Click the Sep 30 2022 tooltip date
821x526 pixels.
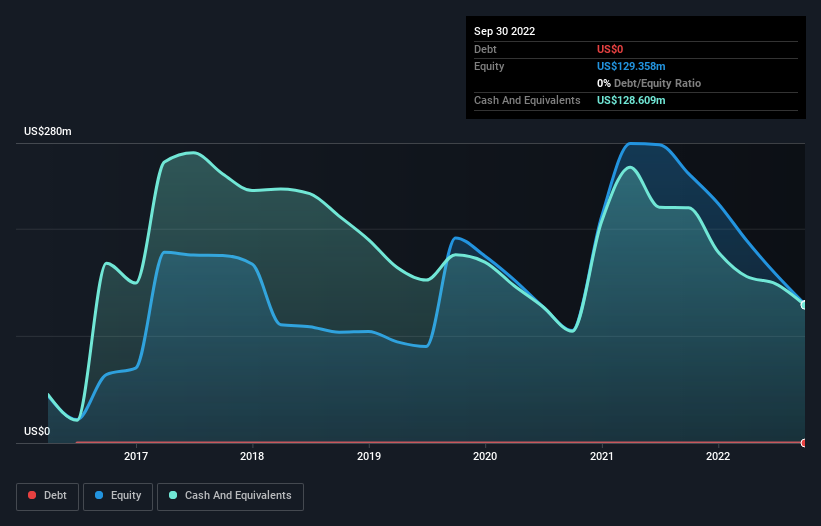[505, 31]
